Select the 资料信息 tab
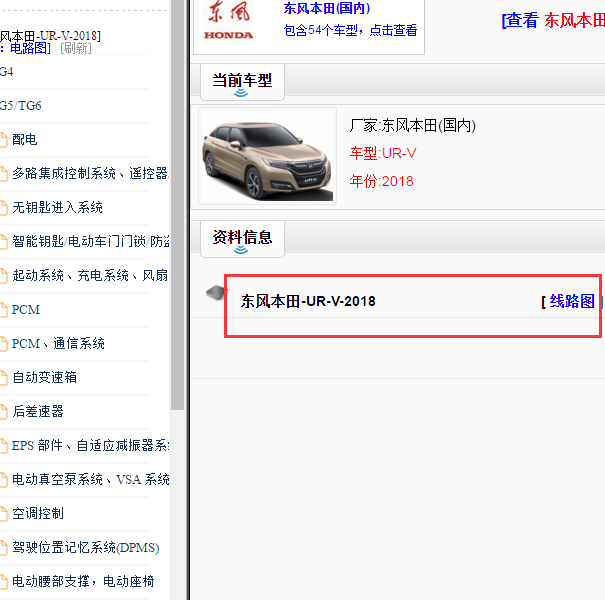605x600 pixels. coord(242,239)
